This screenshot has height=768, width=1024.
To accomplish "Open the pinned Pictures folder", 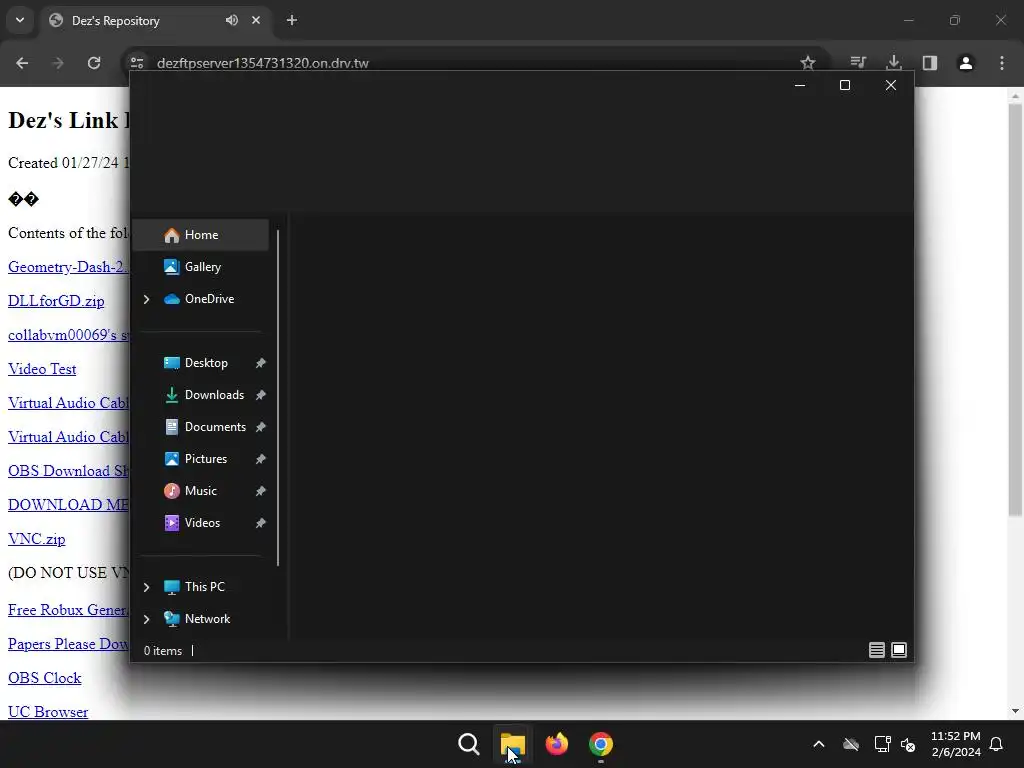I will click(200, 459).
